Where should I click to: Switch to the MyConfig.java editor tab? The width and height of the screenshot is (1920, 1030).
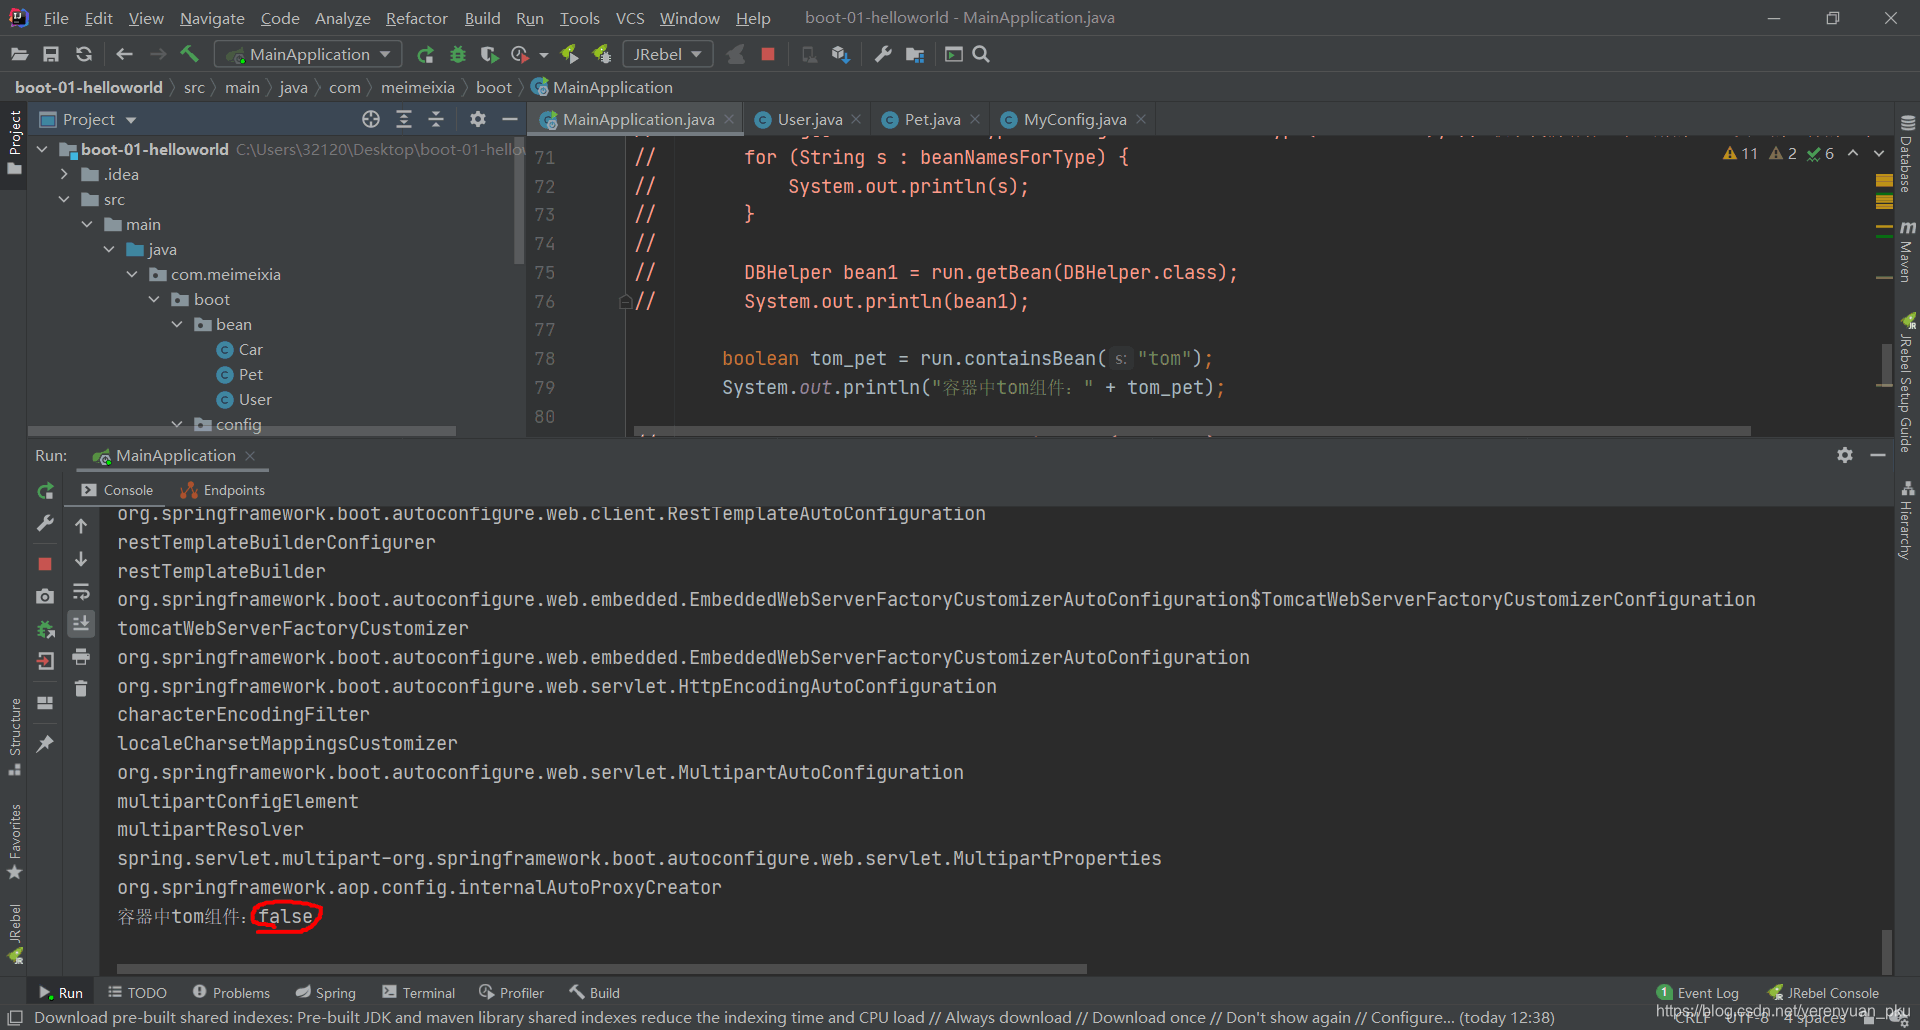pyautogui.click(x=1074, y=119)
